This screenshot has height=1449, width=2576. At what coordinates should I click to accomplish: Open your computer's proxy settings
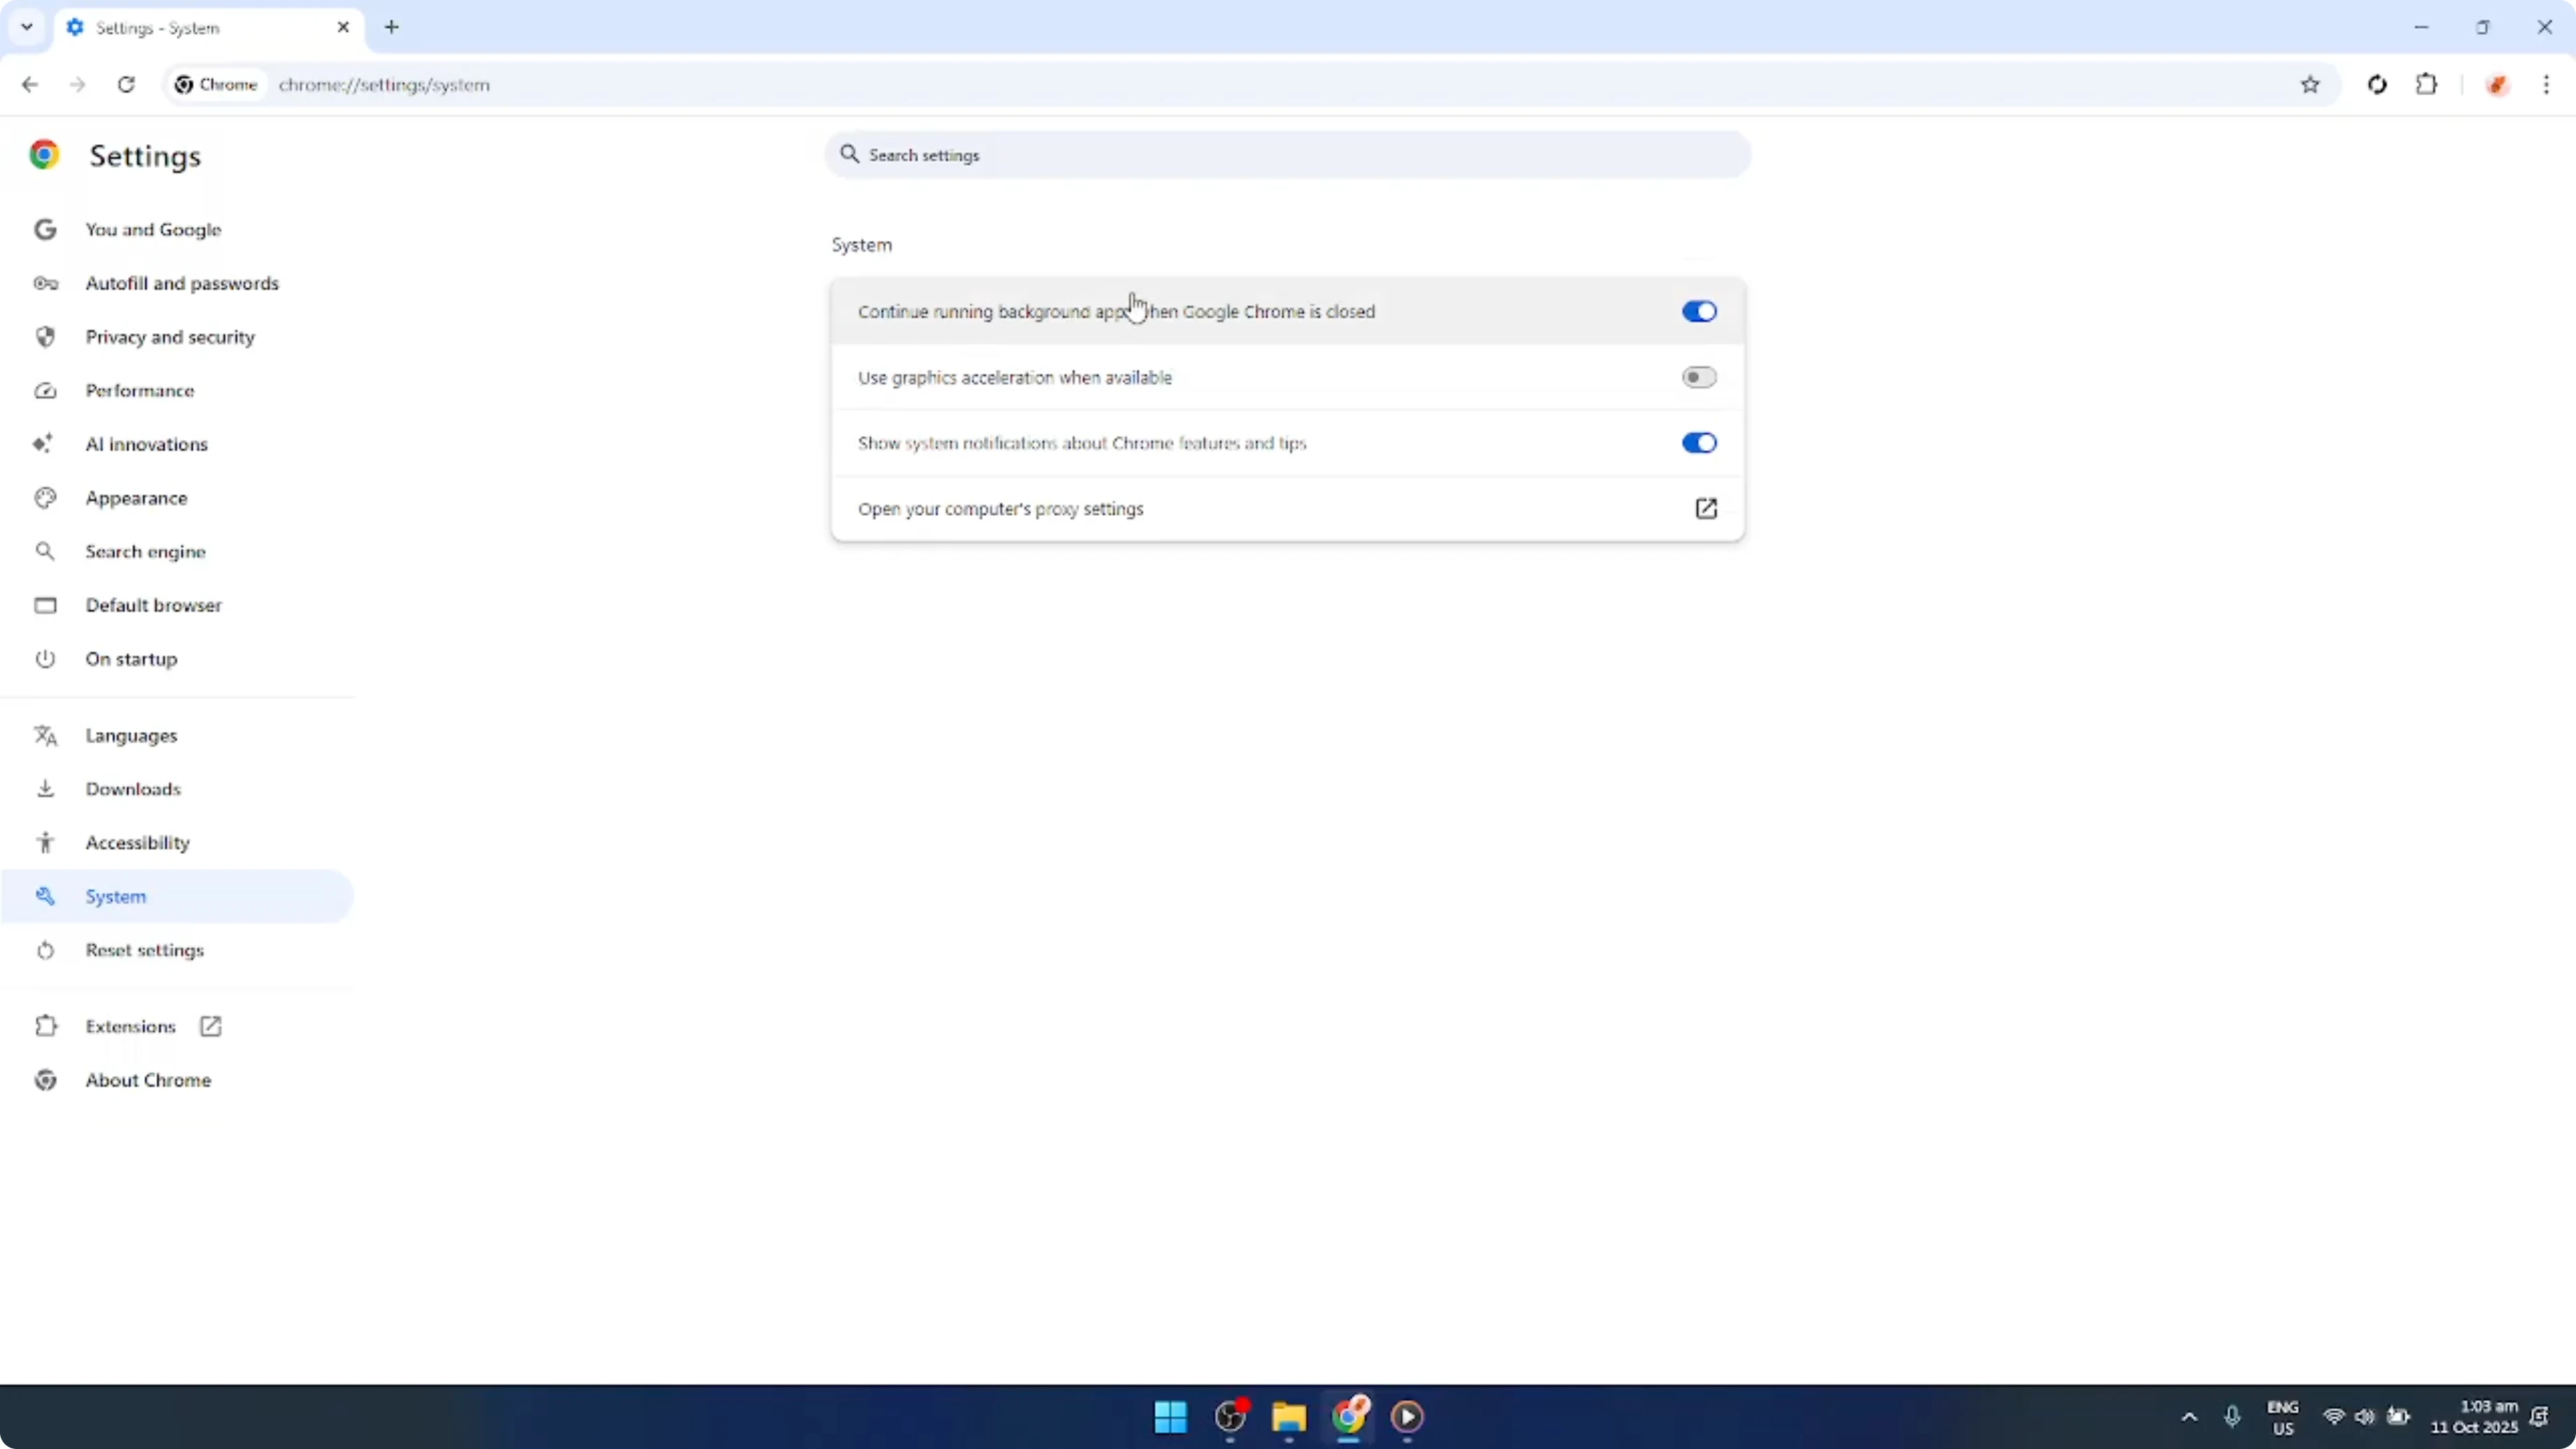tap(1000, 509)
